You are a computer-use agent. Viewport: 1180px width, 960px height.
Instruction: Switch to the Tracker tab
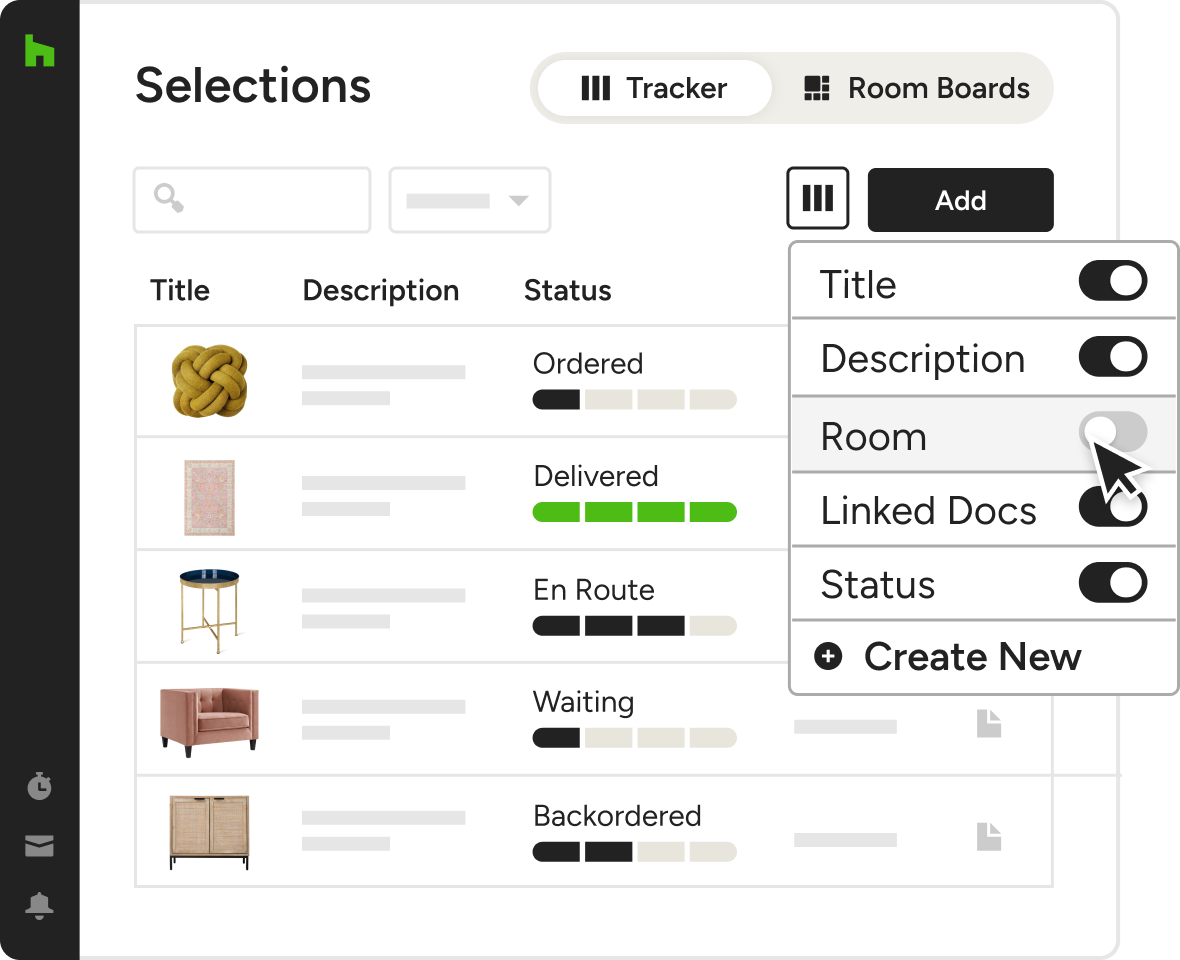pos(655,88)
